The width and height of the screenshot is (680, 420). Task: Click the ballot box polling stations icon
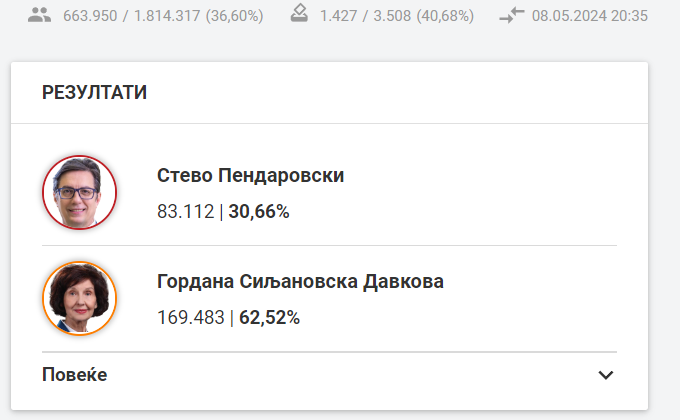pos(299,14)
